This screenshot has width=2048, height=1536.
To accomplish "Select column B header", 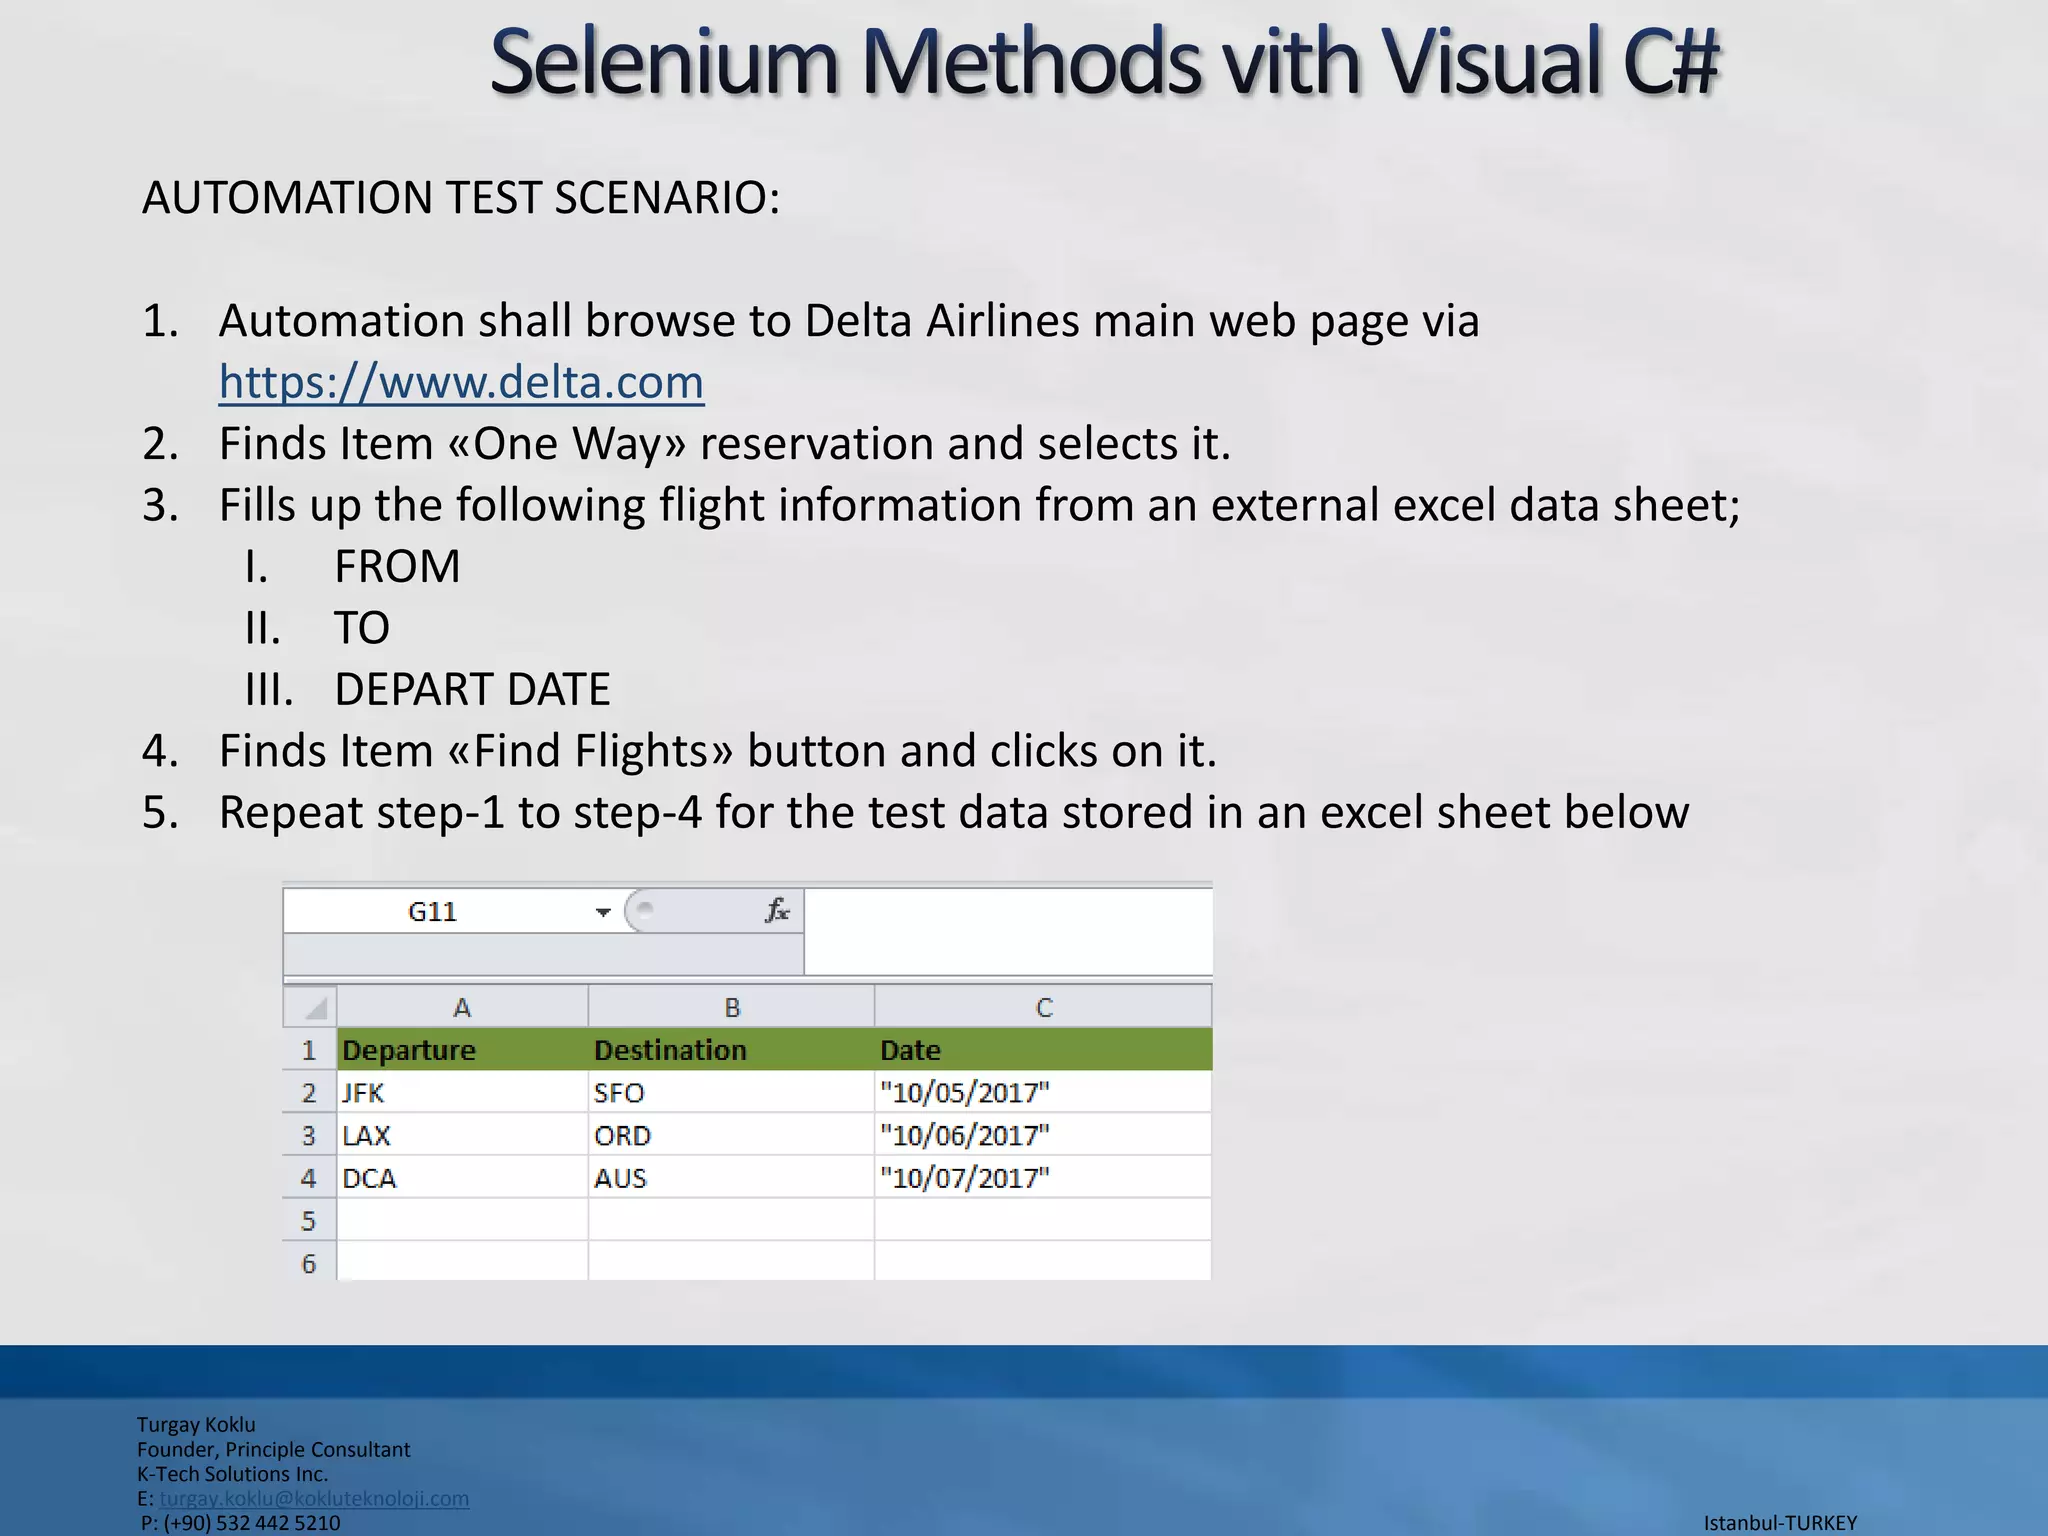I will [x=731, y=1007].
